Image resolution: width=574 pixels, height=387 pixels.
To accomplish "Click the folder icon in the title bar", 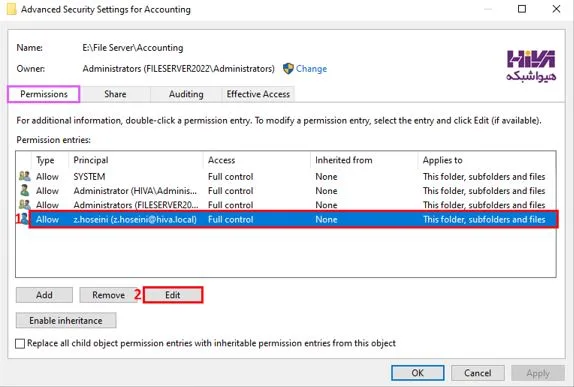I will click(x=12, y=9).
